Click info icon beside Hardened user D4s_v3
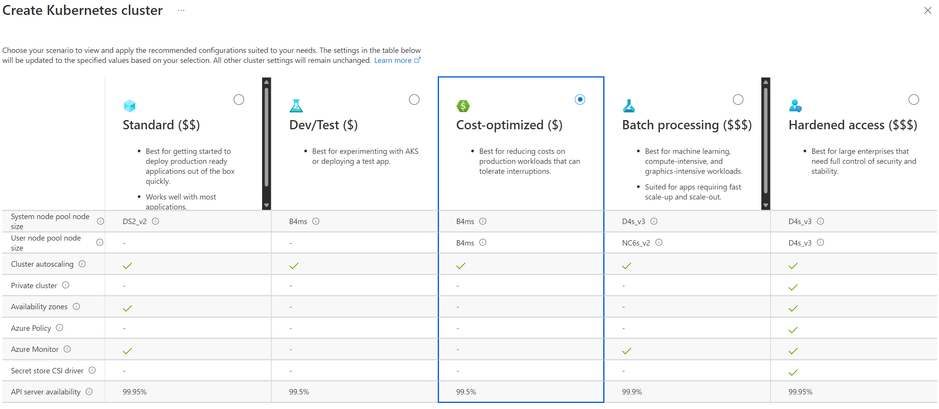 tap(820, 243)
